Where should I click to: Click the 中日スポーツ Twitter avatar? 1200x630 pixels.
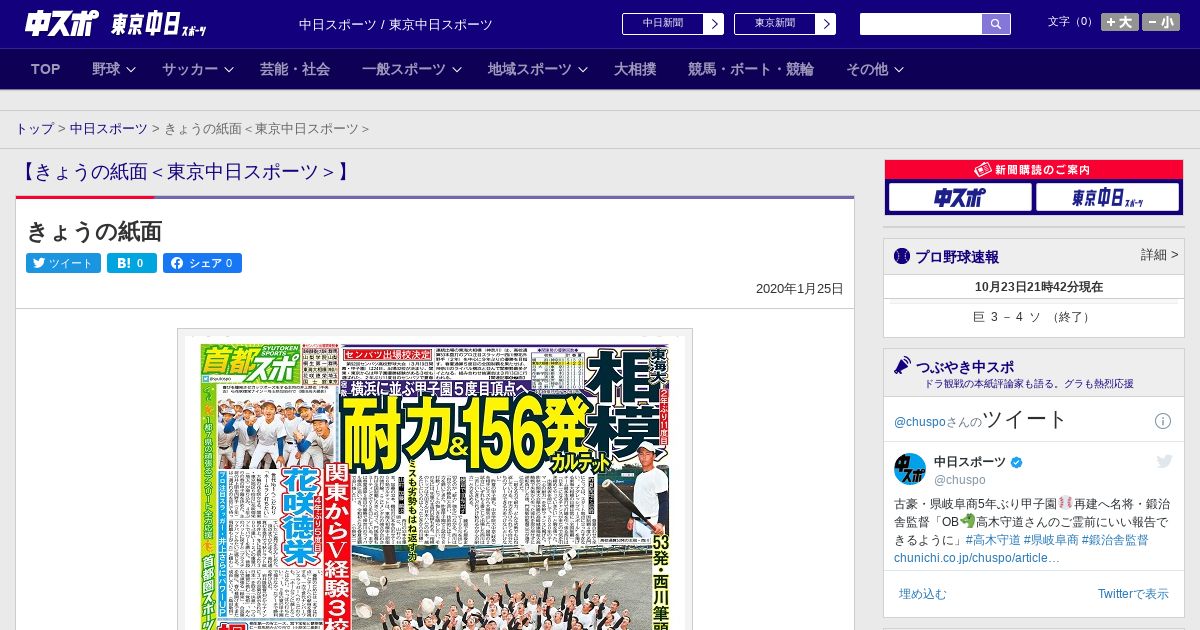pos(910,469)
